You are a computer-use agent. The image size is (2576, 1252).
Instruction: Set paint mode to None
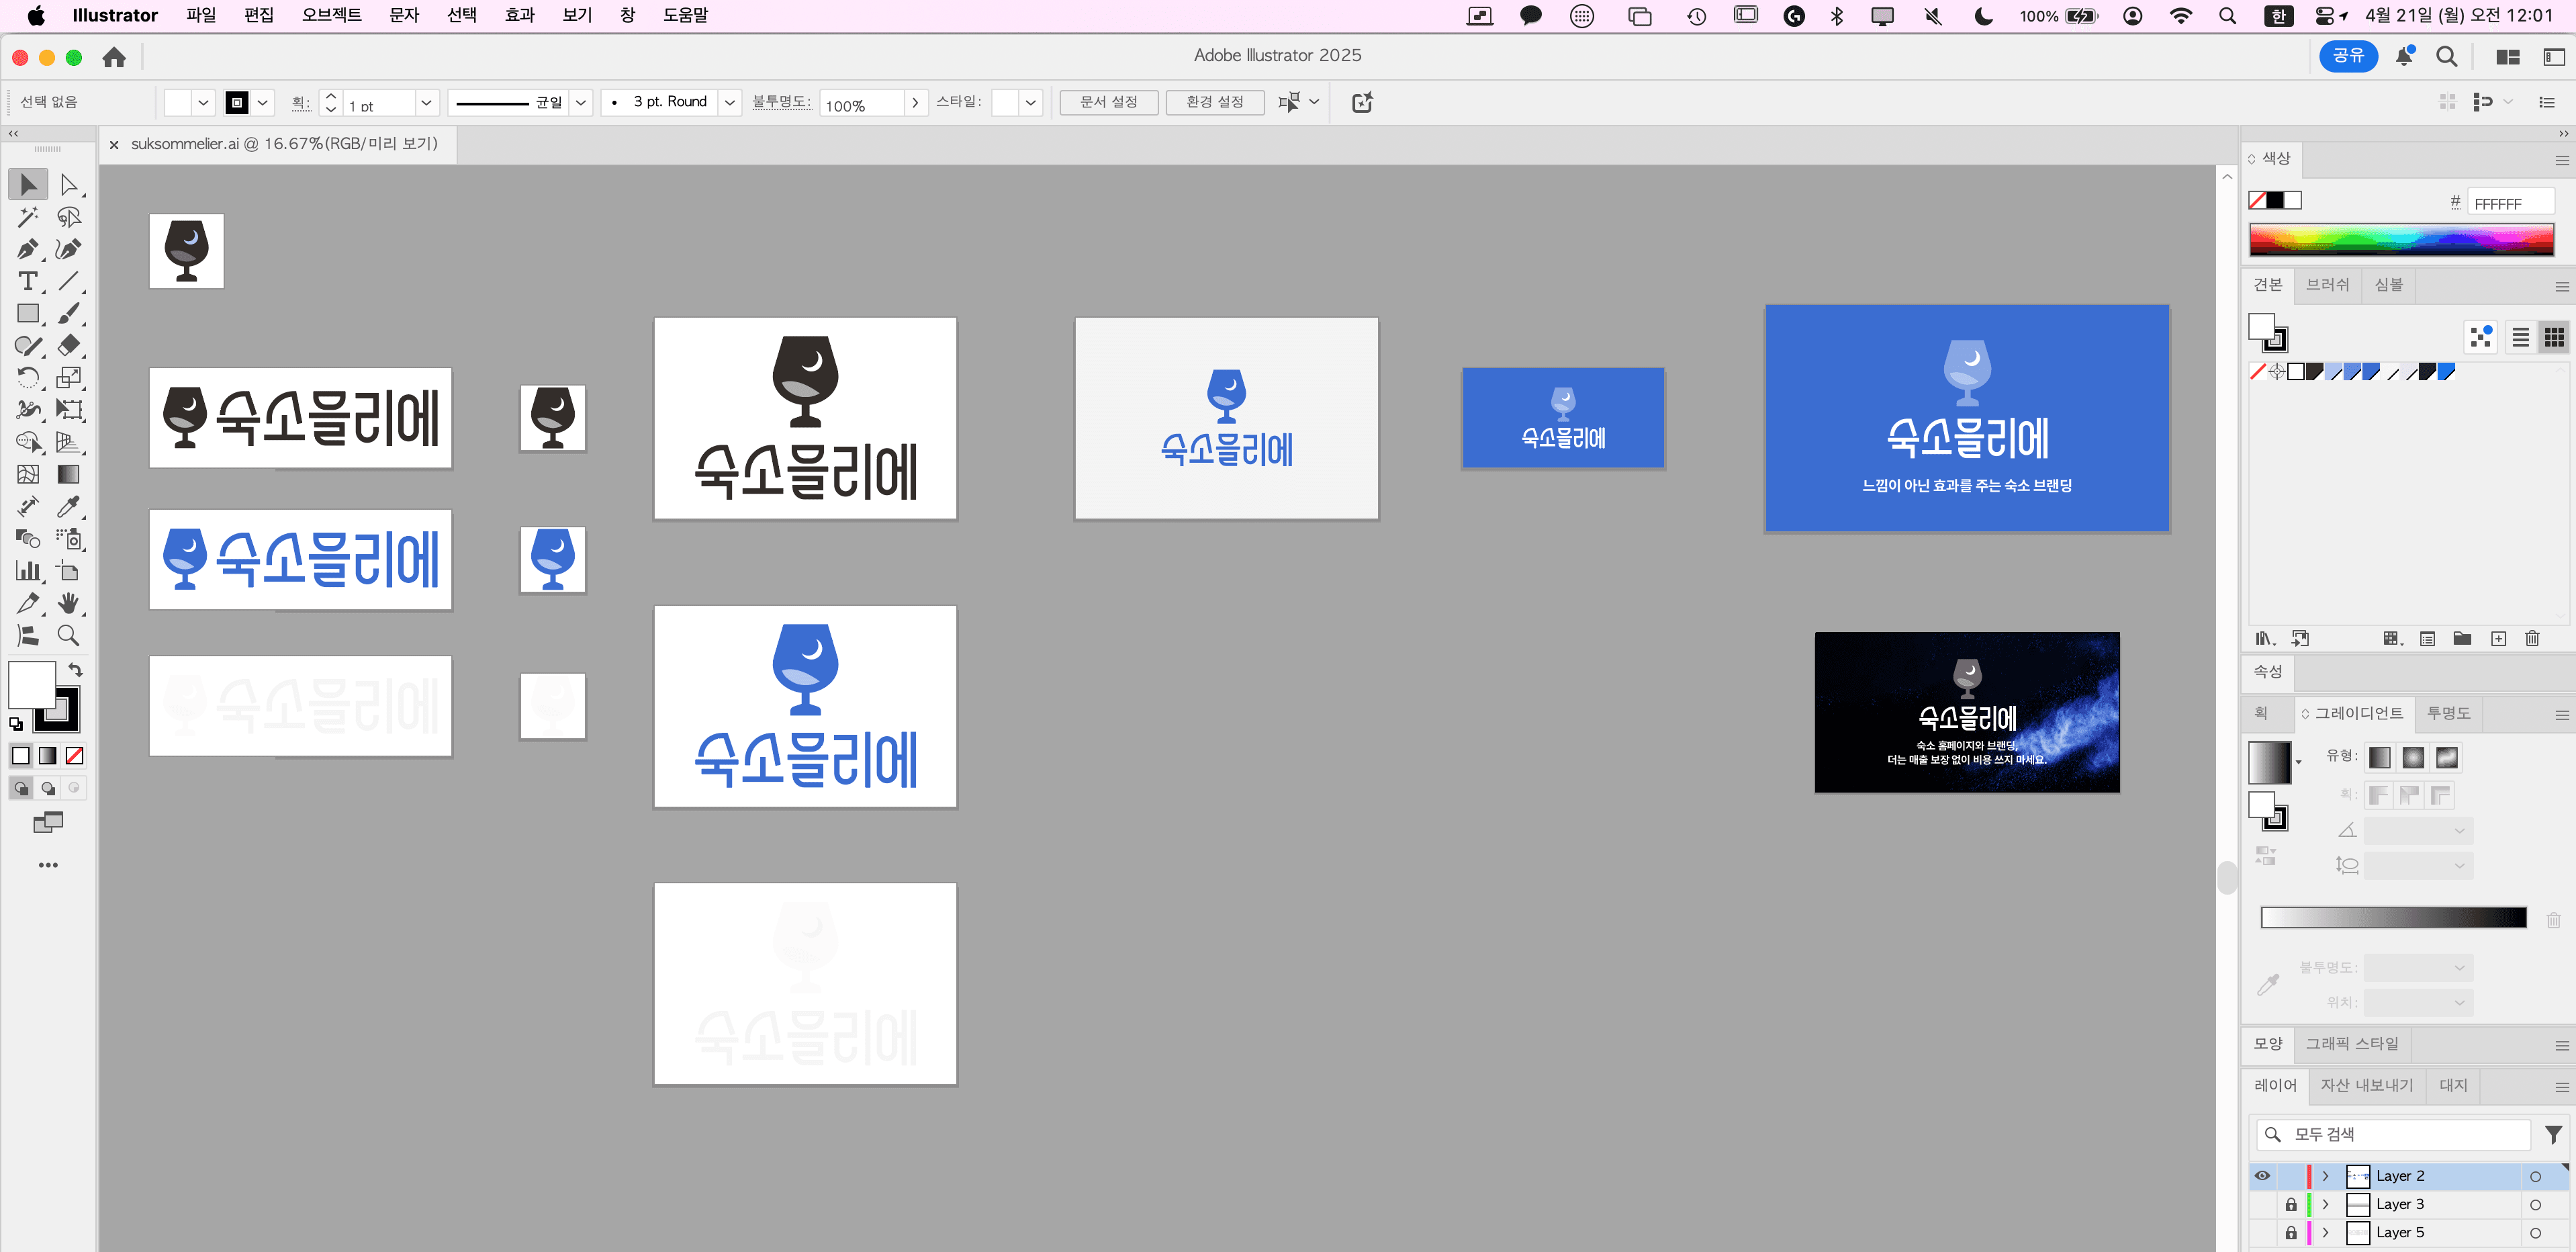pyautogui.click(x=74, y=755)
